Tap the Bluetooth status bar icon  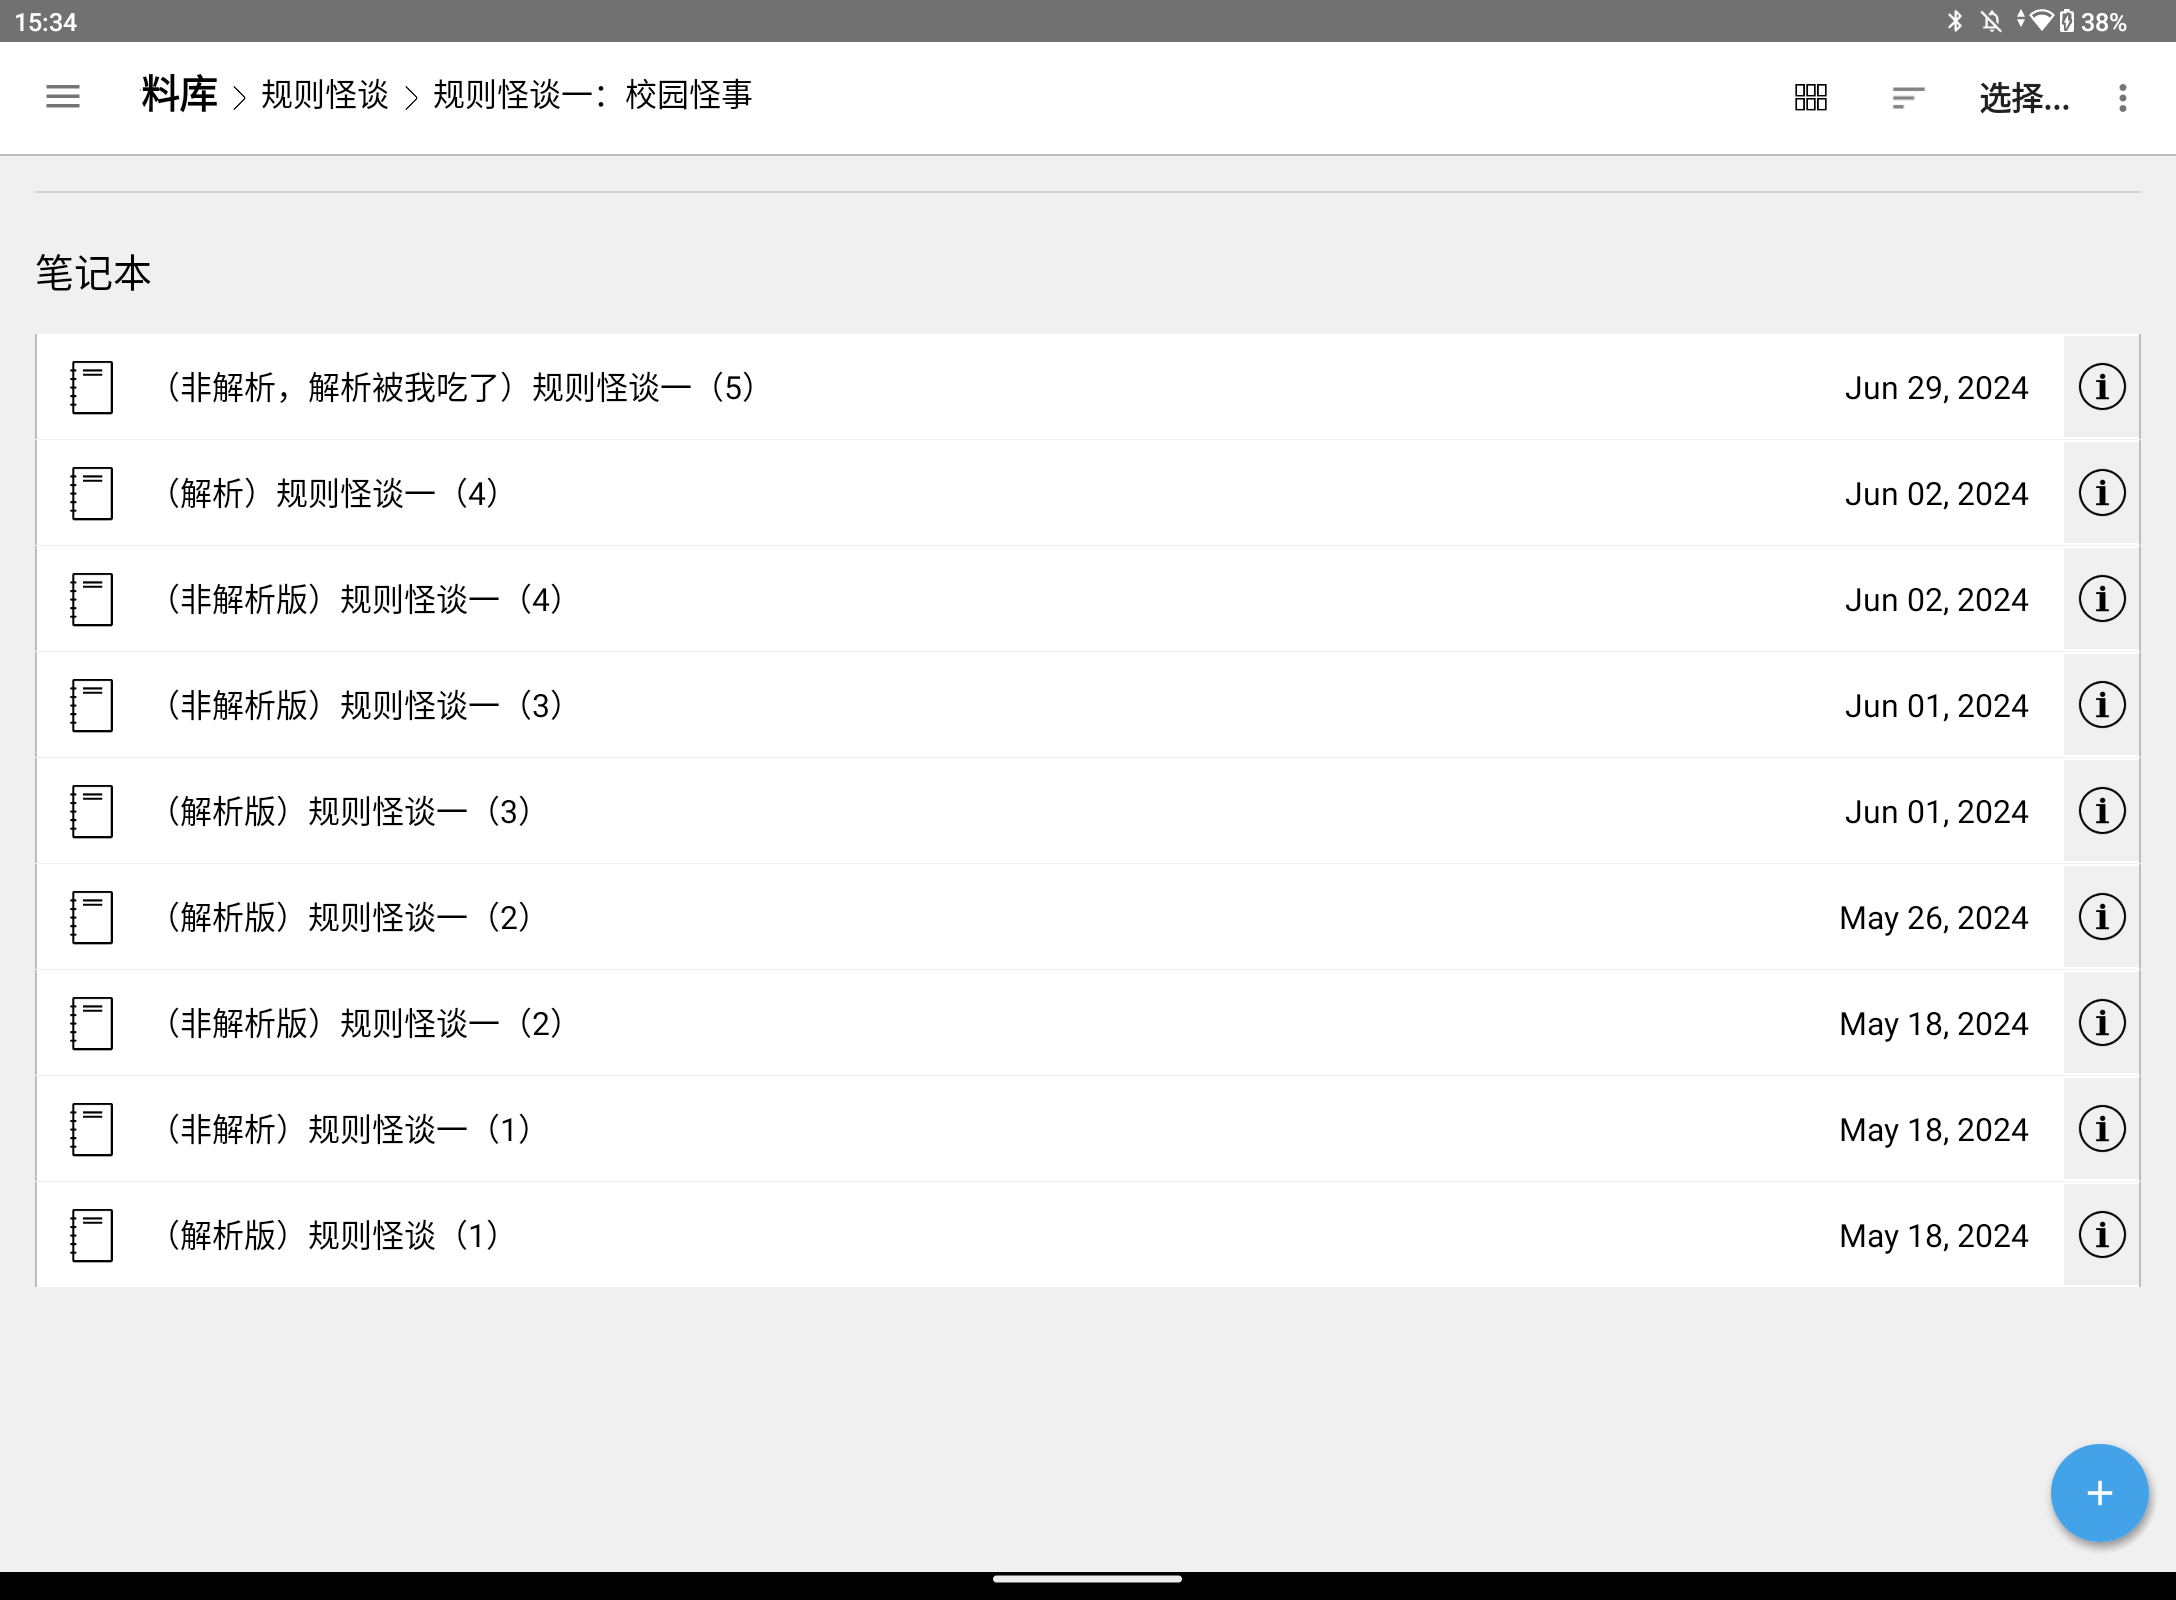(1955, 21)
